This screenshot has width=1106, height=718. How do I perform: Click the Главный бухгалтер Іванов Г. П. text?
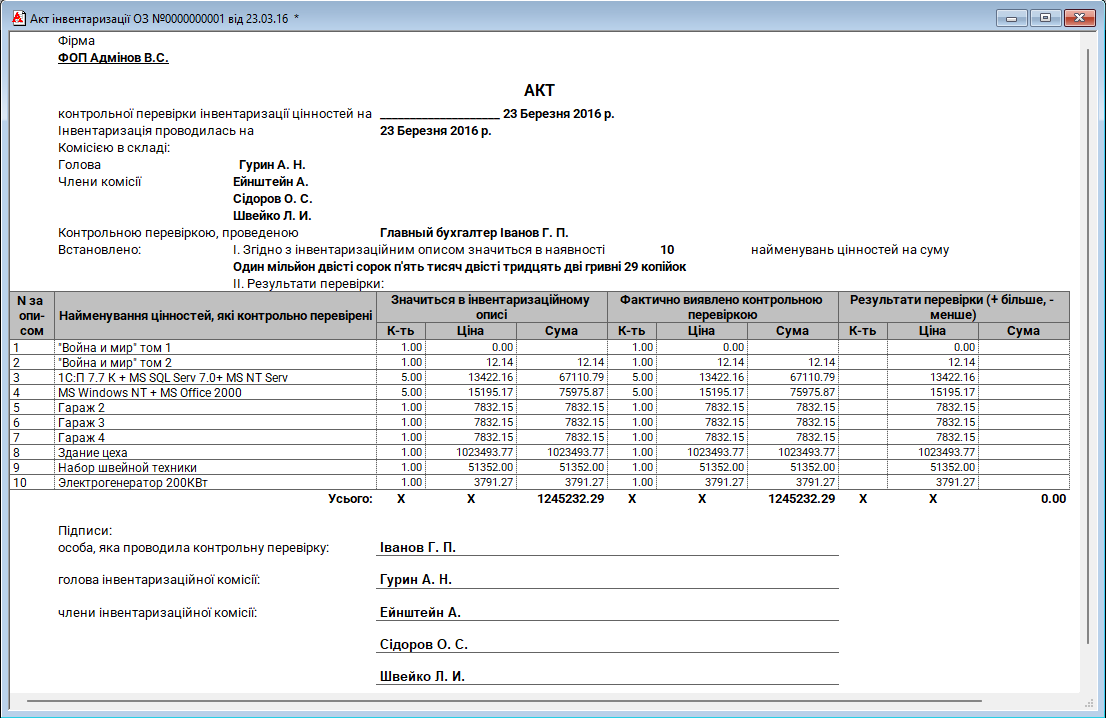tap(474, 232)
